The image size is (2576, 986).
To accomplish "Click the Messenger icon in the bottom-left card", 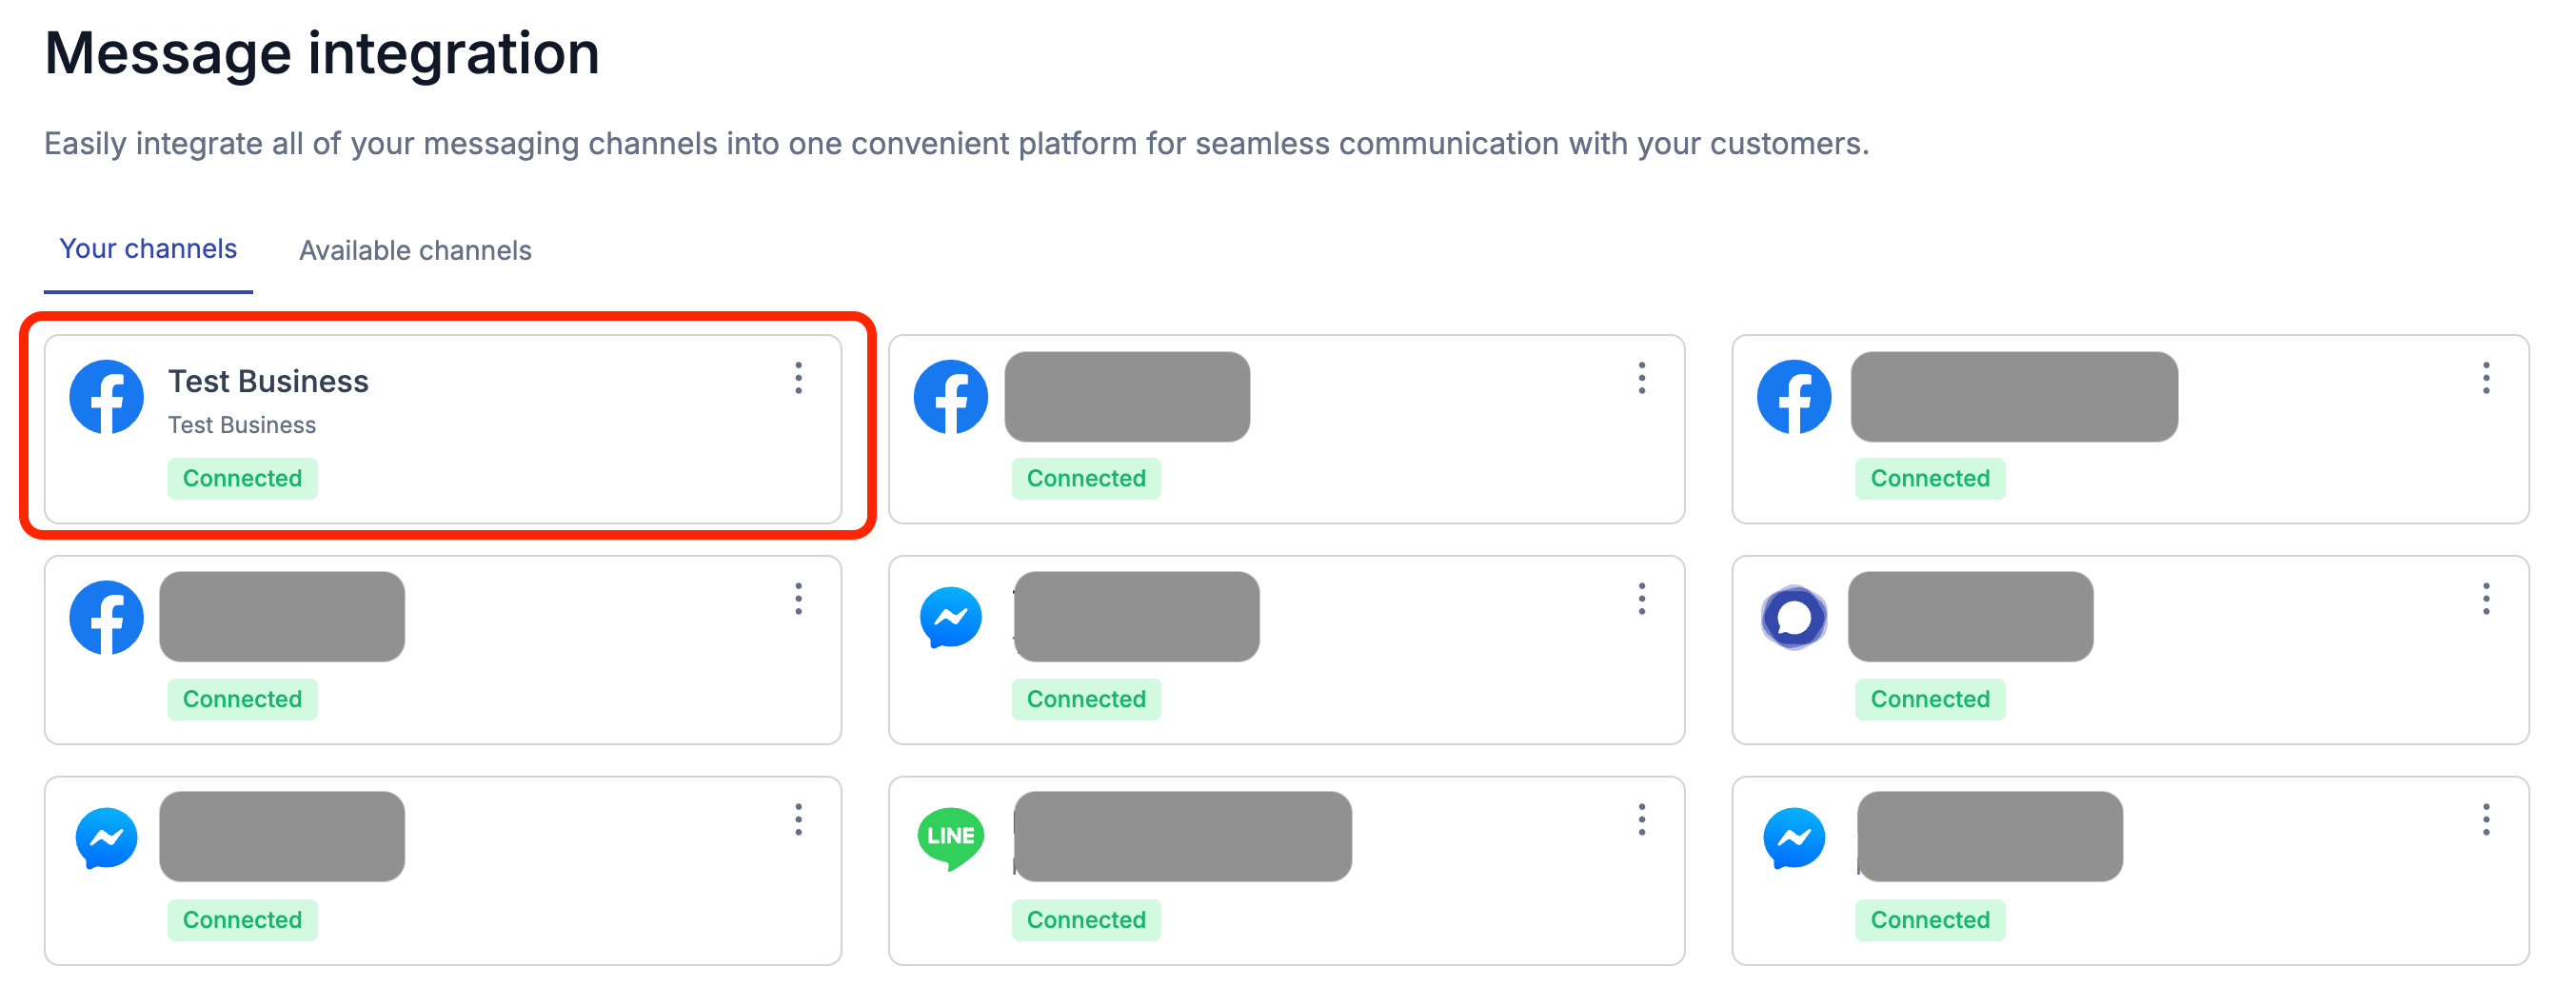I will pyautogui.click(x=106, y=838).
